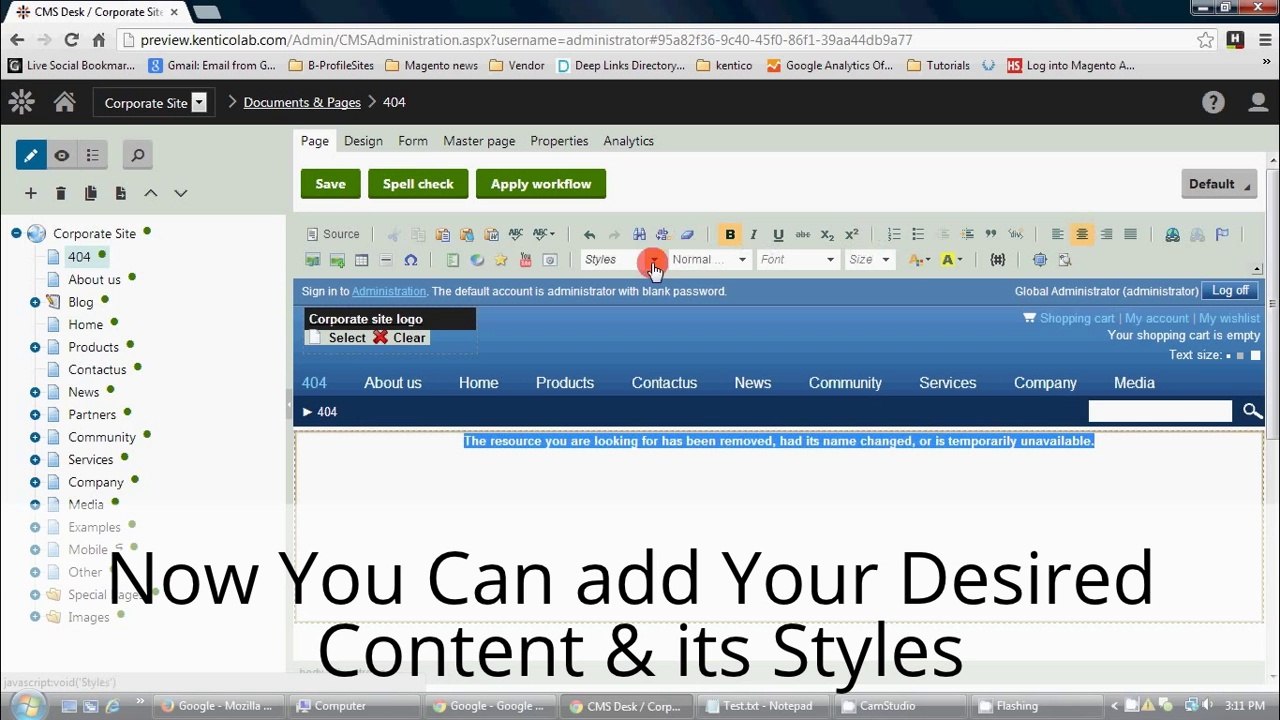Viewport: 1280px width, 720px height.
Task: Click the Remove format eraser icon
Action: pos(687,234)
